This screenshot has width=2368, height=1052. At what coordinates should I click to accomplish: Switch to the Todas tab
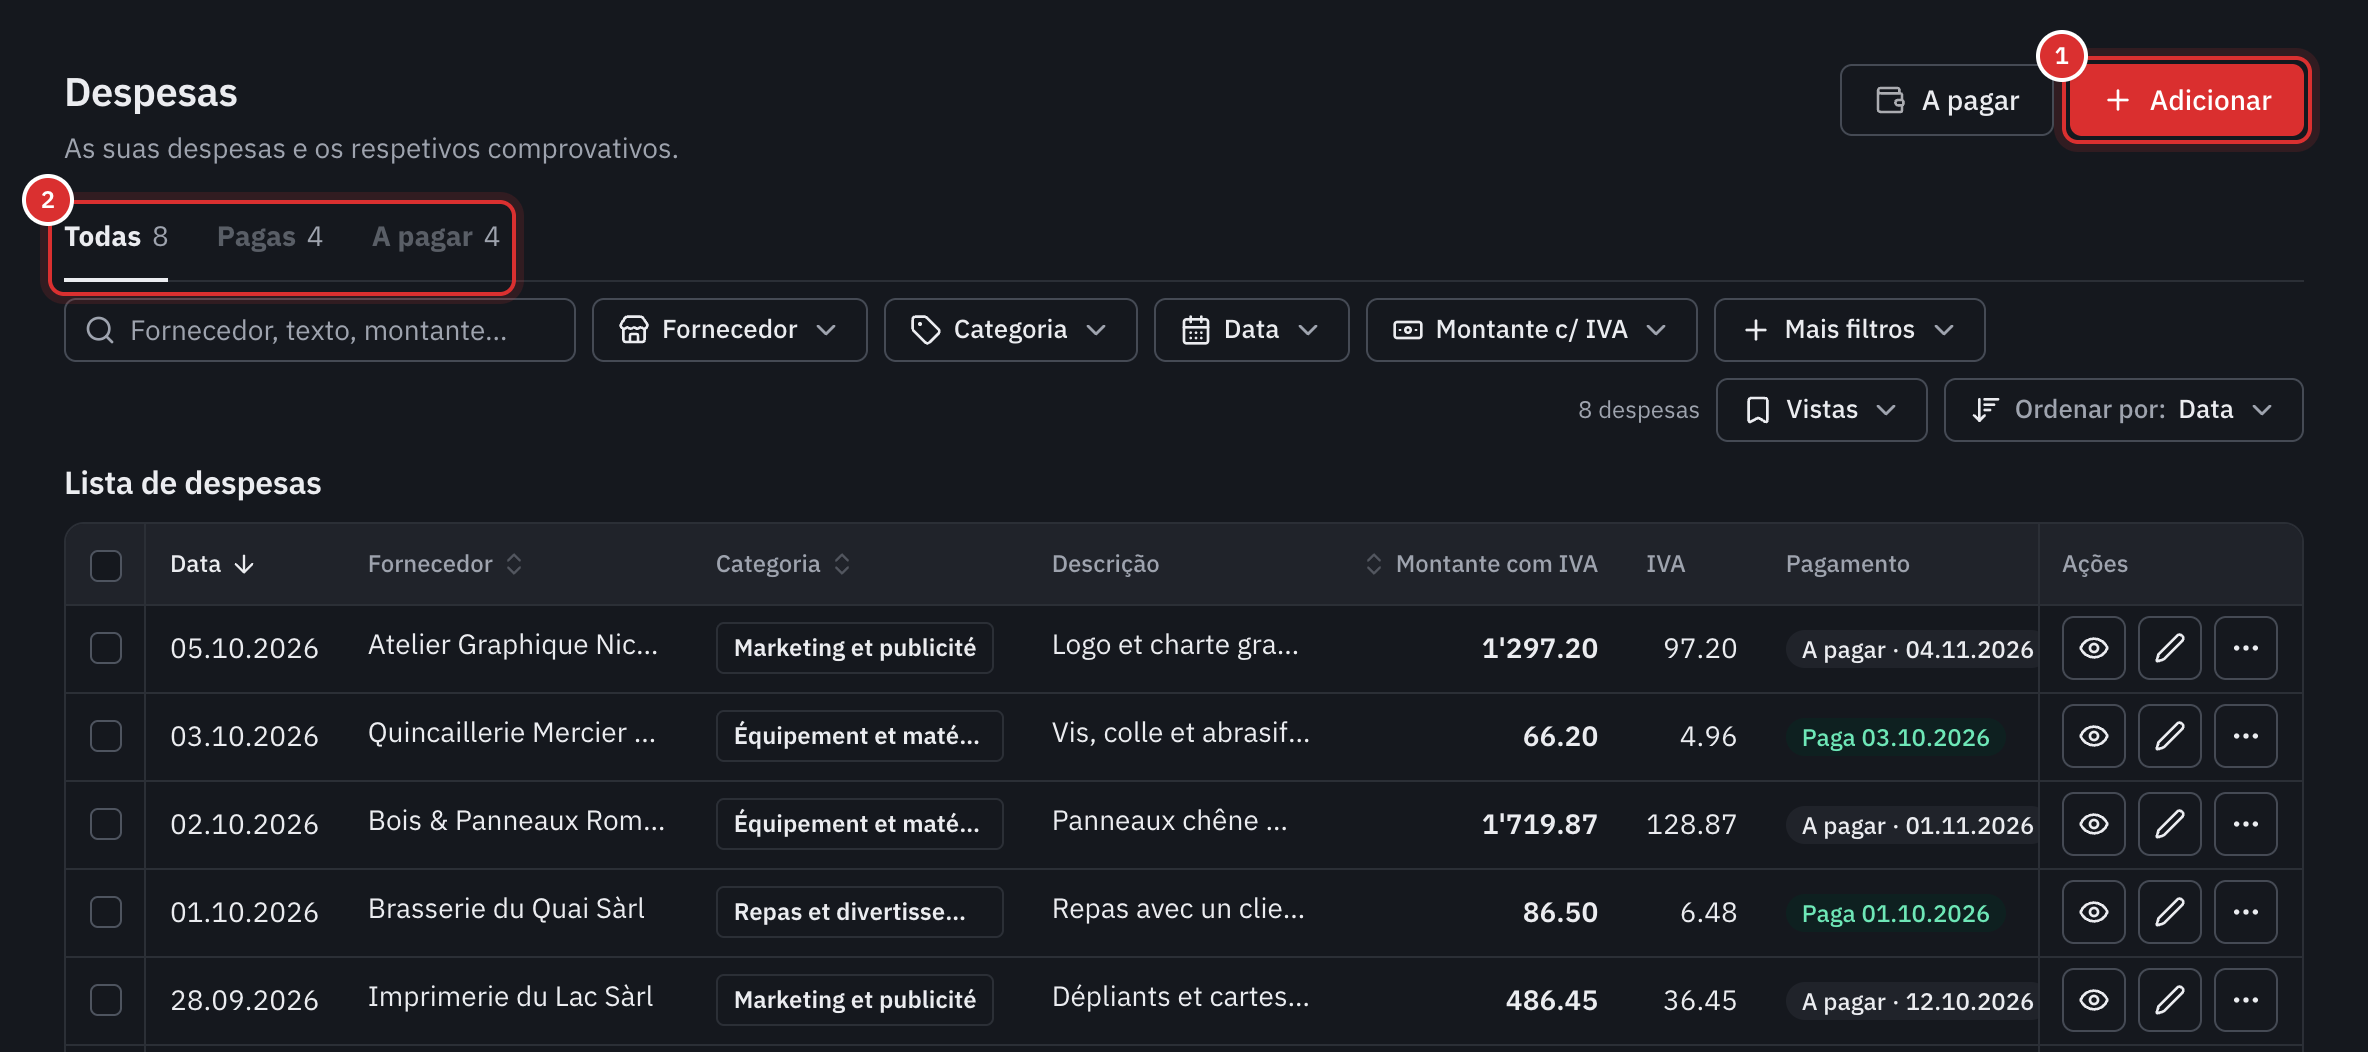click(116, 237)
